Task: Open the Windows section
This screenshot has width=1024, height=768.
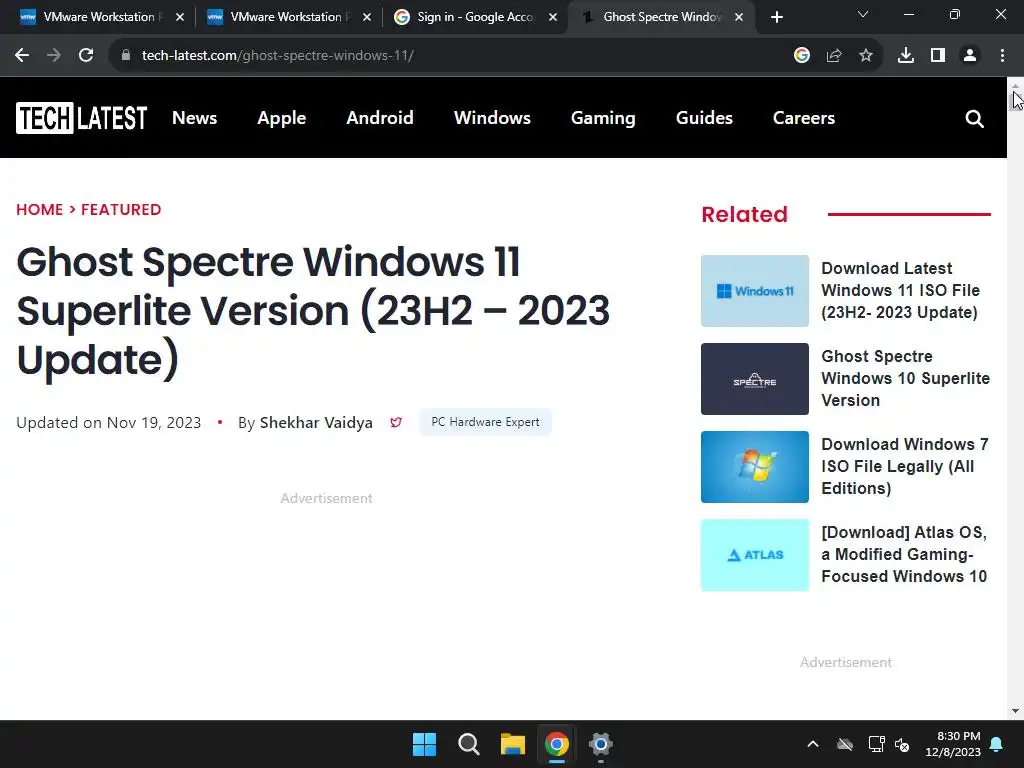Action: (492, 118)
